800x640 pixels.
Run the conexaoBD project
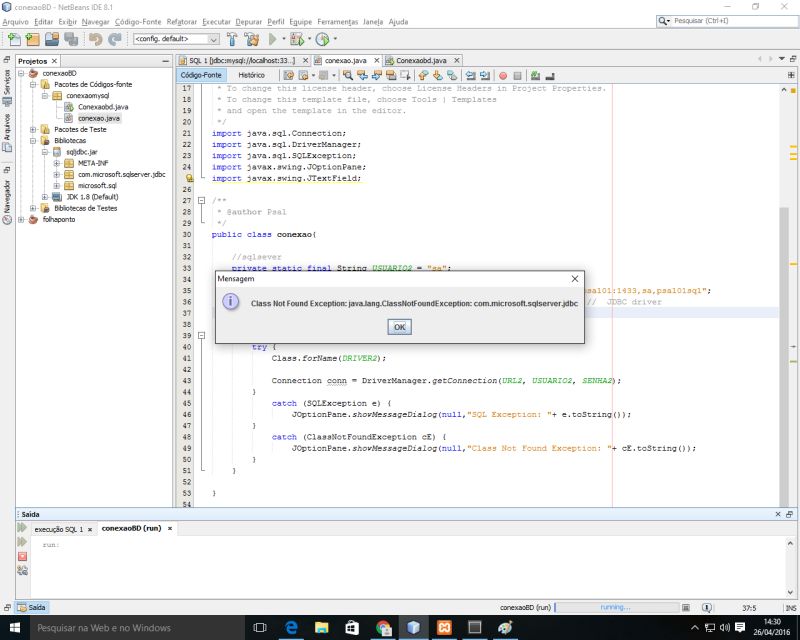click(274, 39)
